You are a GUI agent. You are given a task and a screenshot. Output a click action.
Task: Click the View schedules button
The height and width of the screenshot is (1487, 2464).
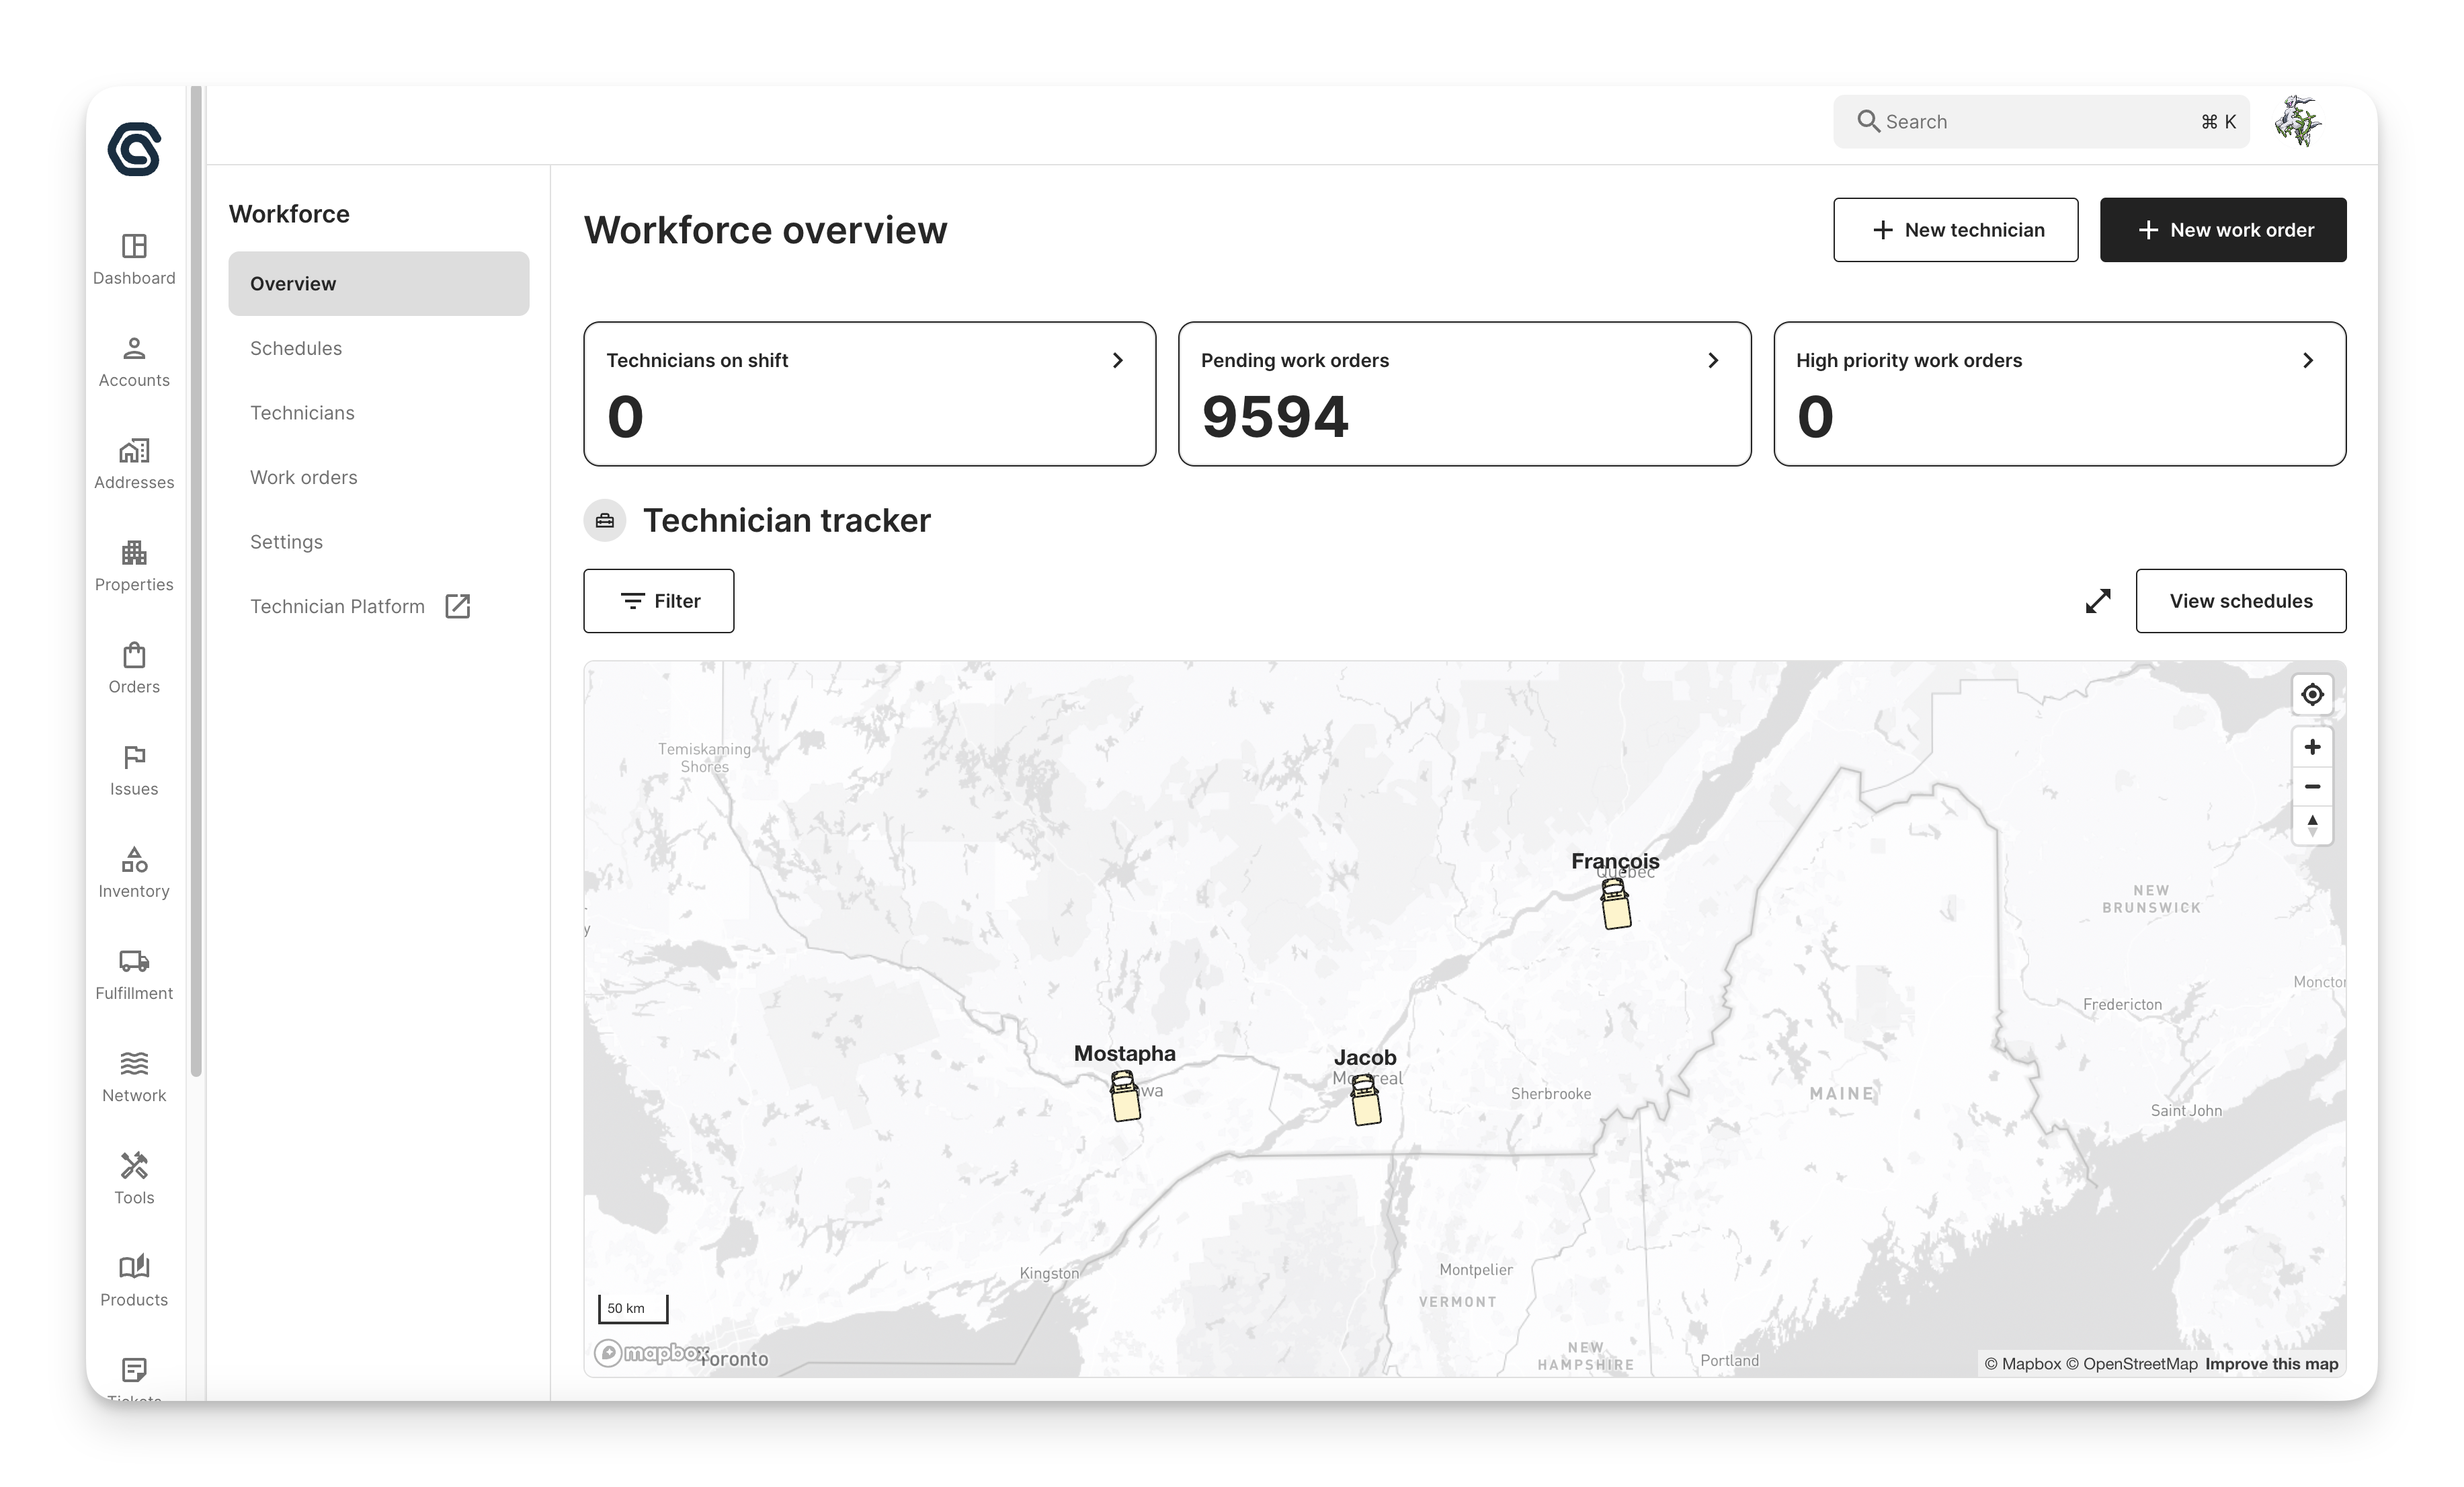[2240, 601]
